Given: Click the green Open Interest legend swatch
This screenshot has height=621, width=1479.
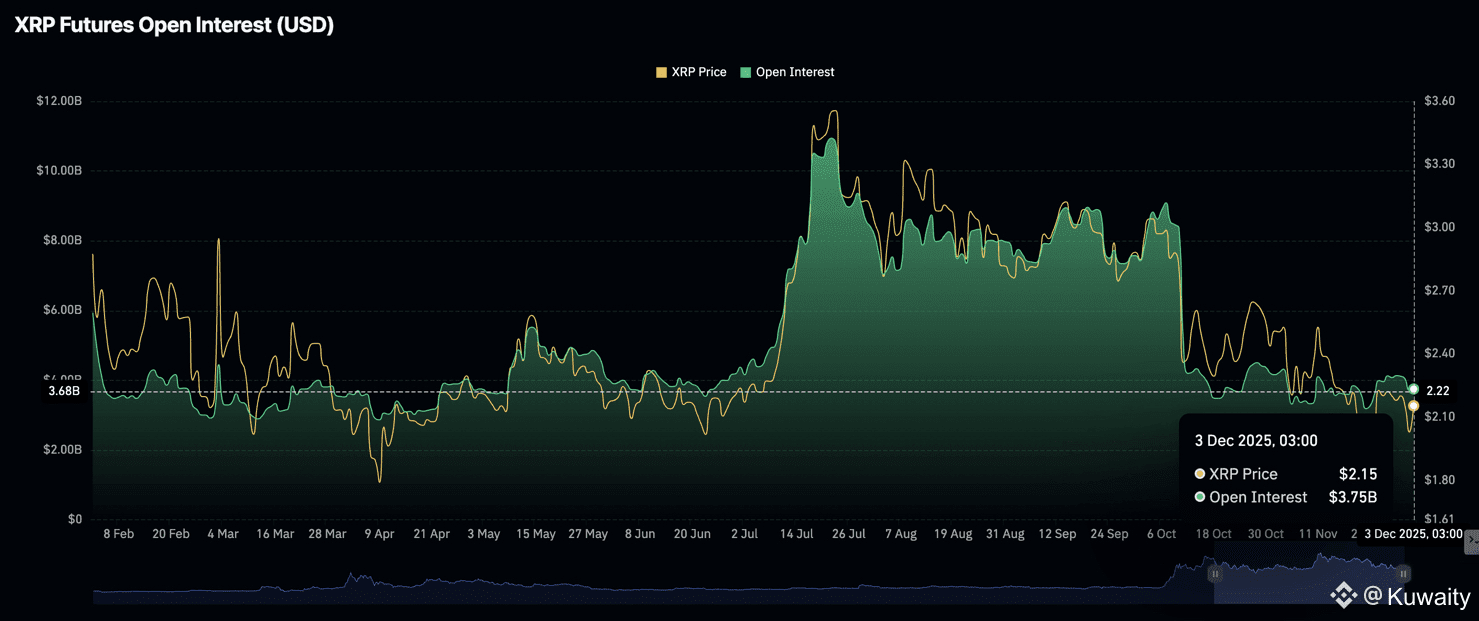Looking at the screenshot, I should click(x=745, y=72).
